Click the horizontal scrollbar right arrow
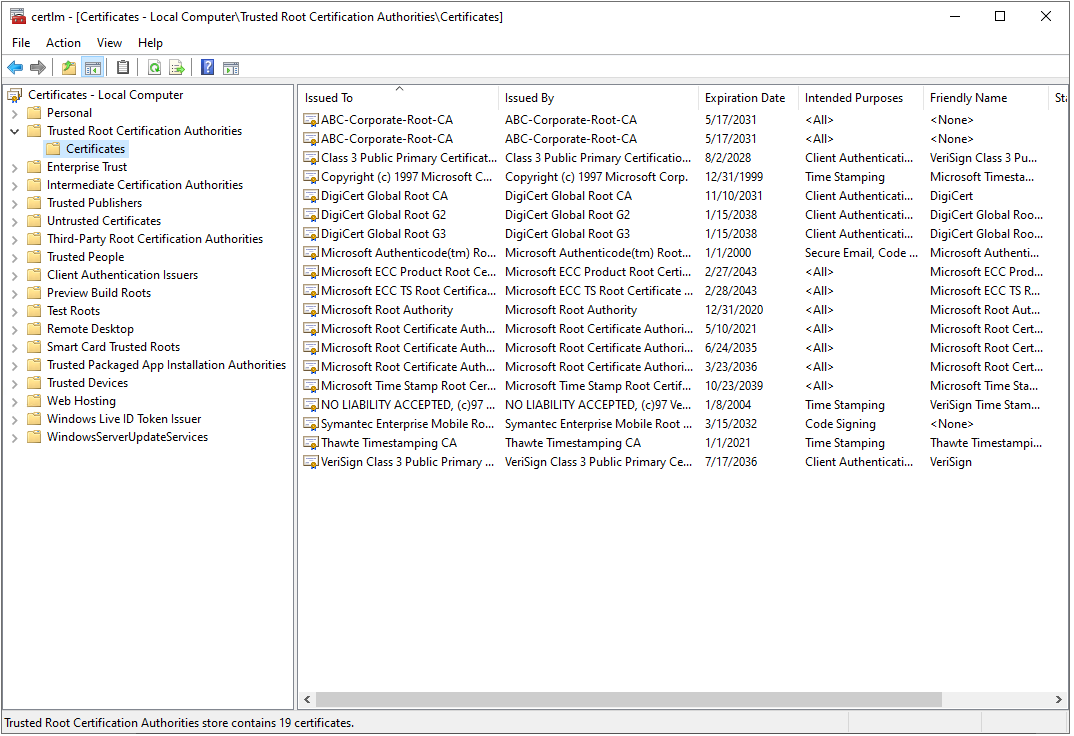 1058,699
